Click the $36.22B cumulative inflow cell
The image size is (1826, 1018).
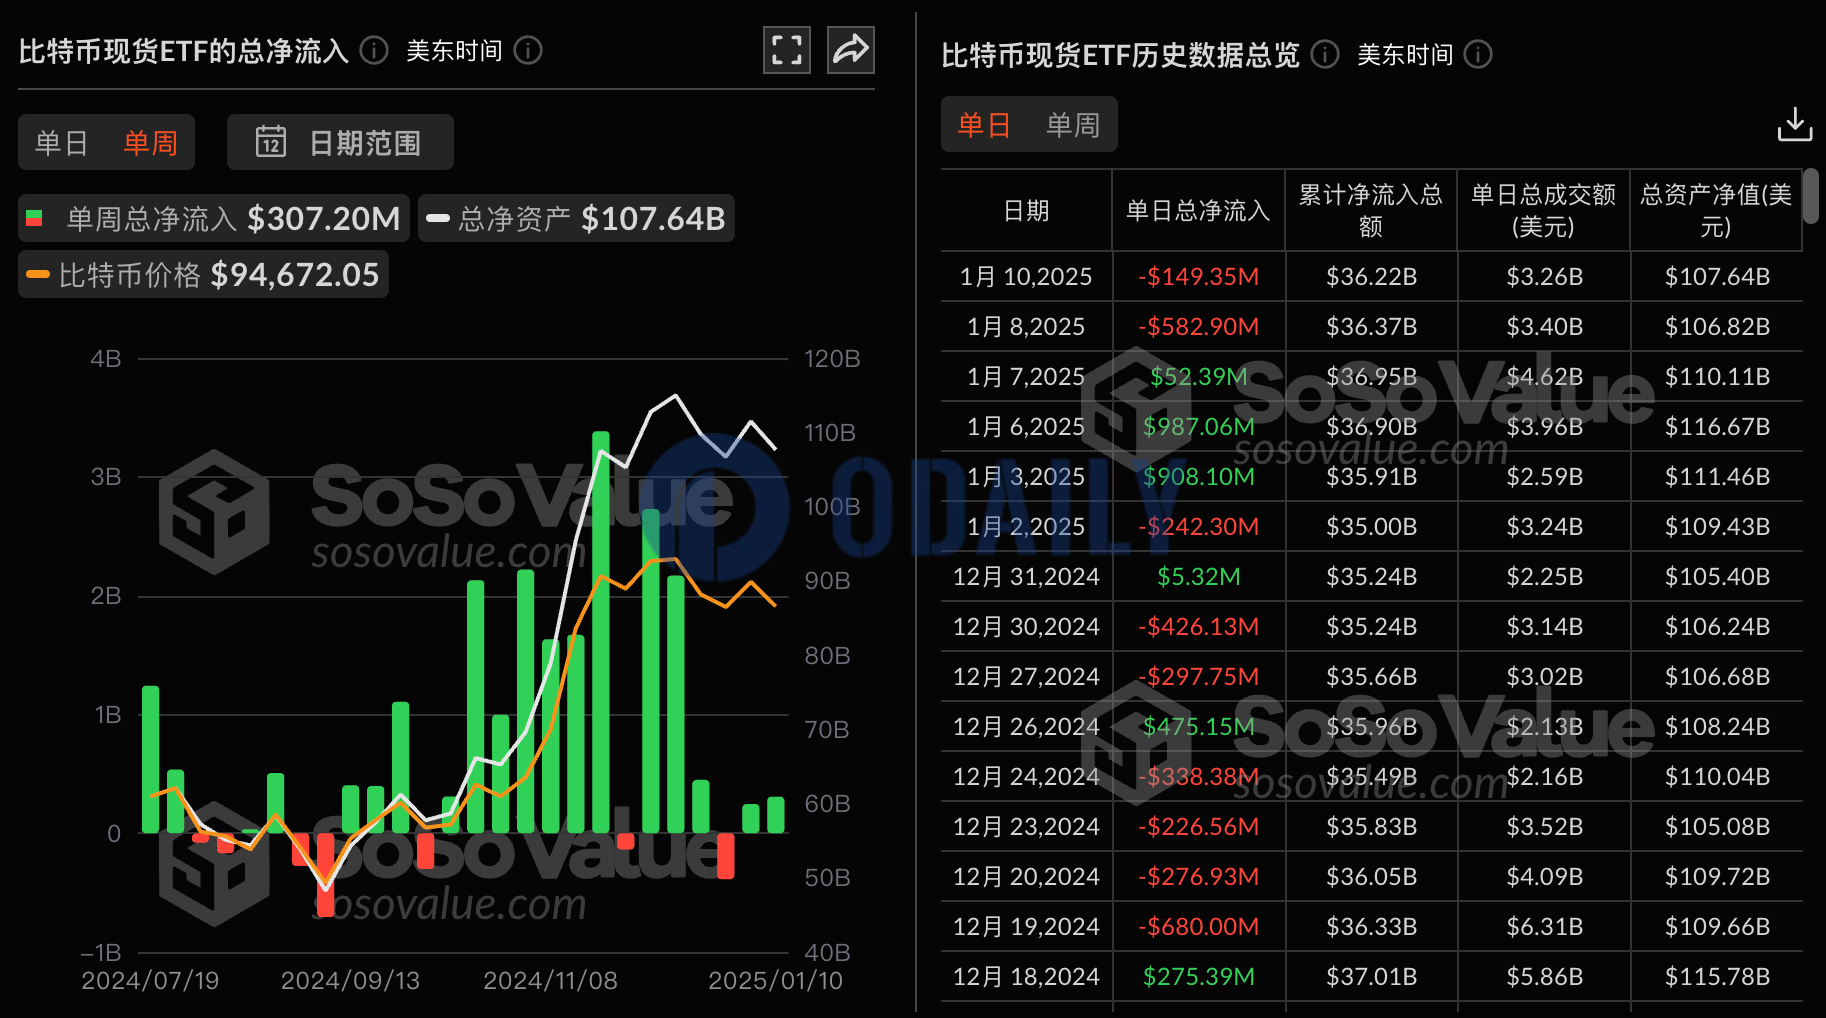(1371, 276)
